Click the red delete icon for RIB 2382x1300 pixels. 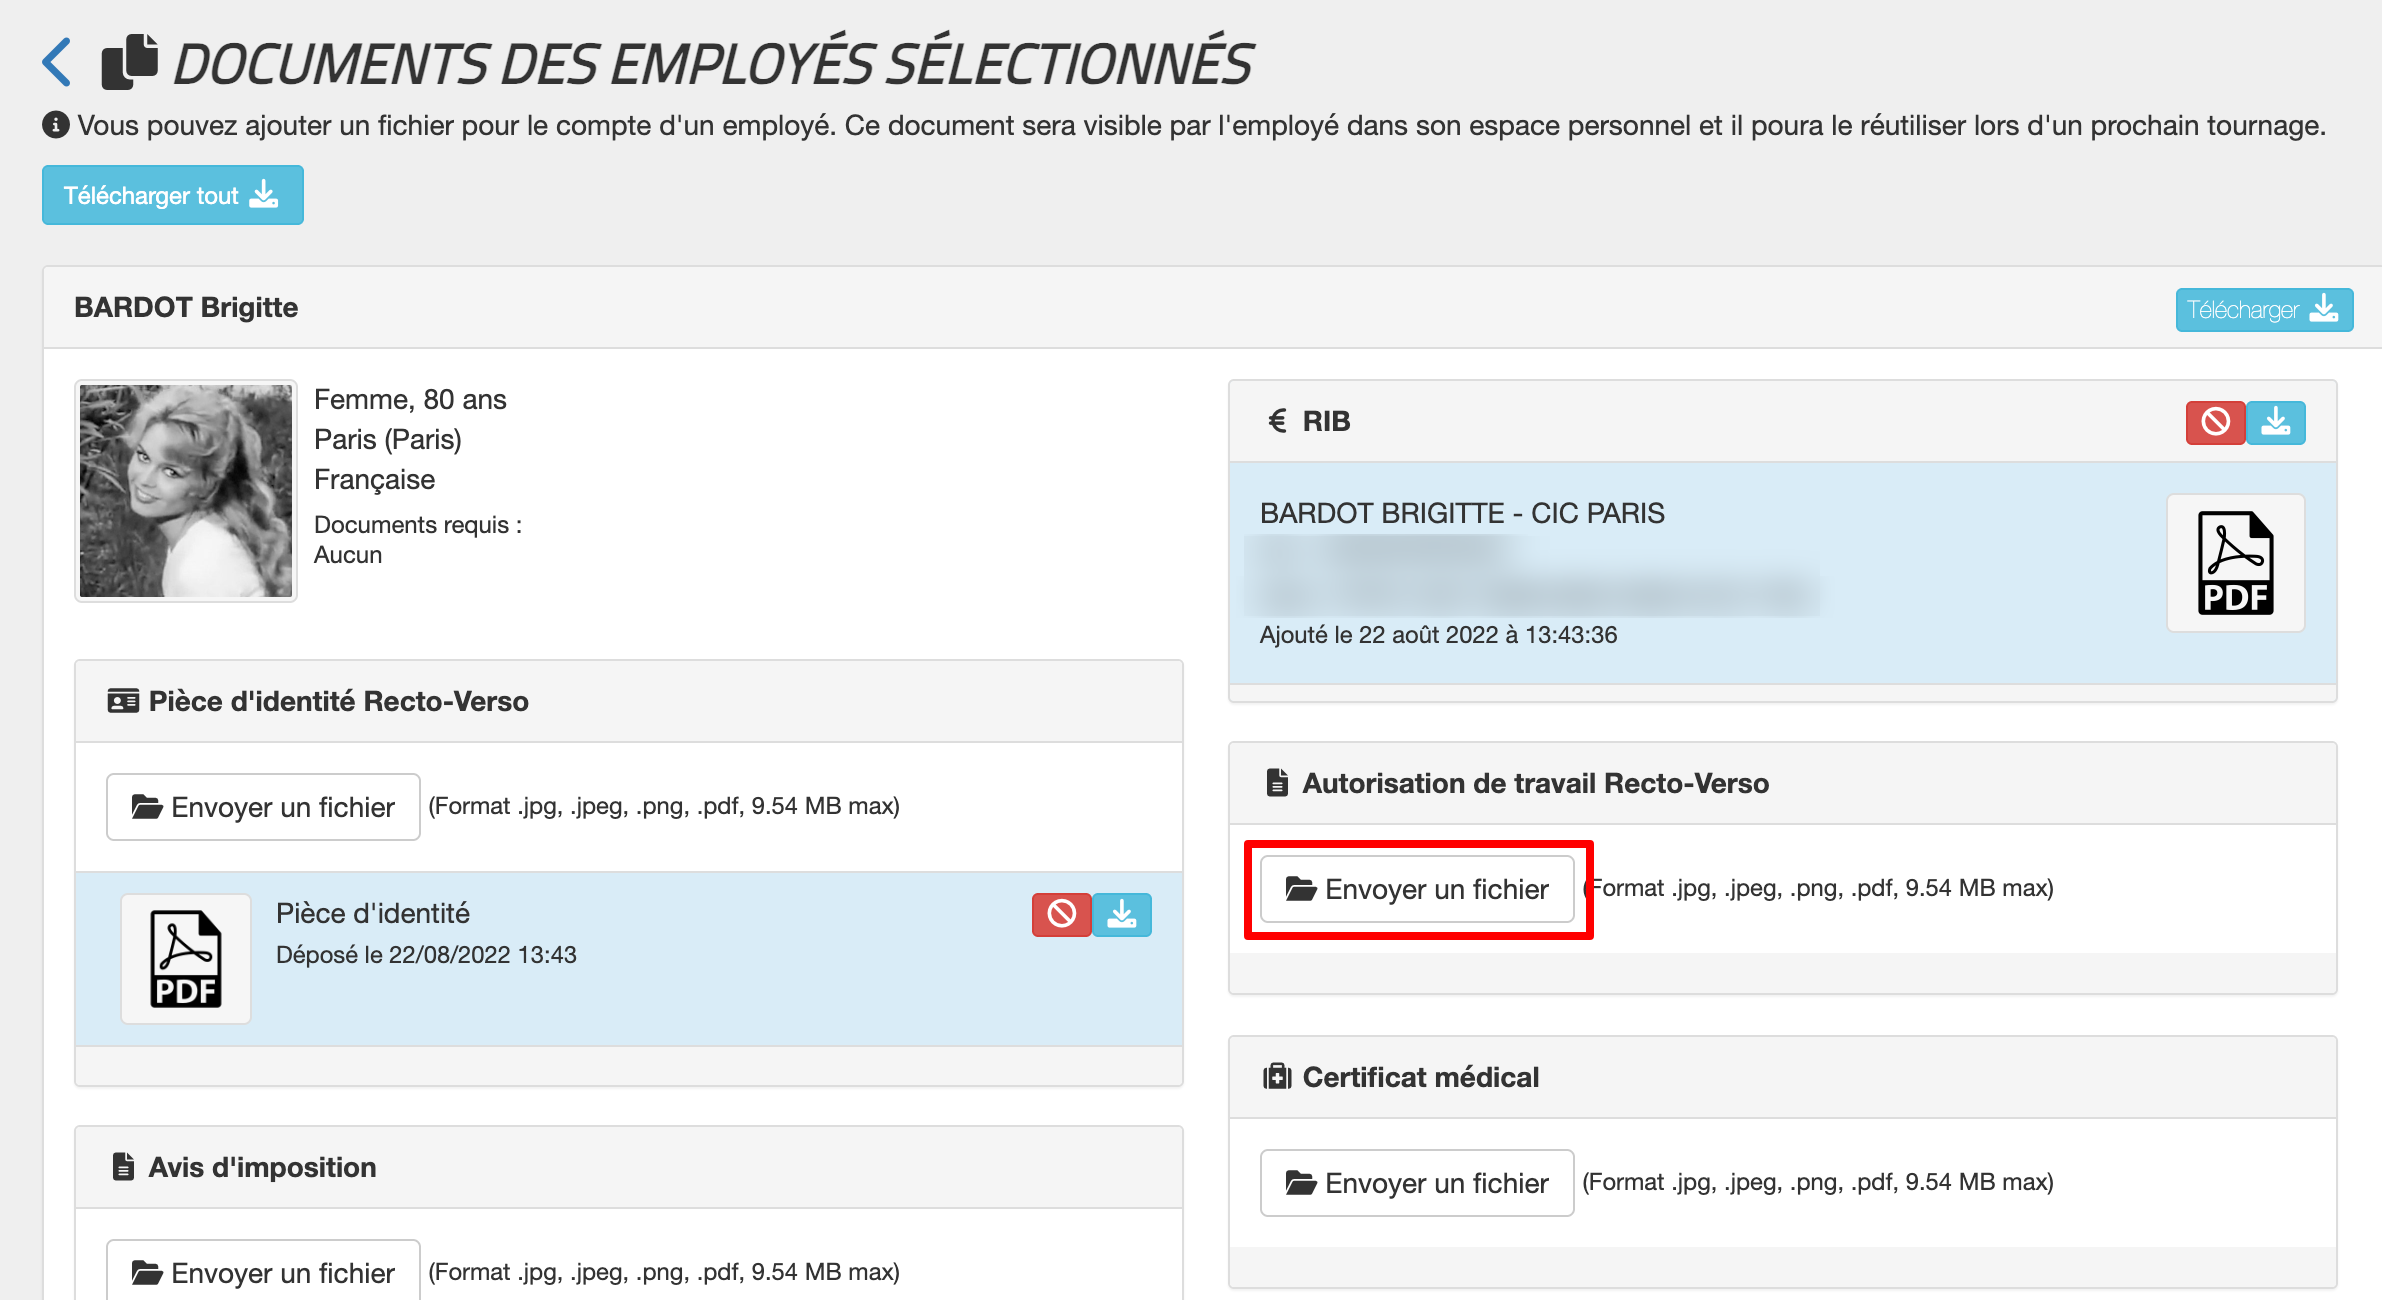coord(2214,422)
